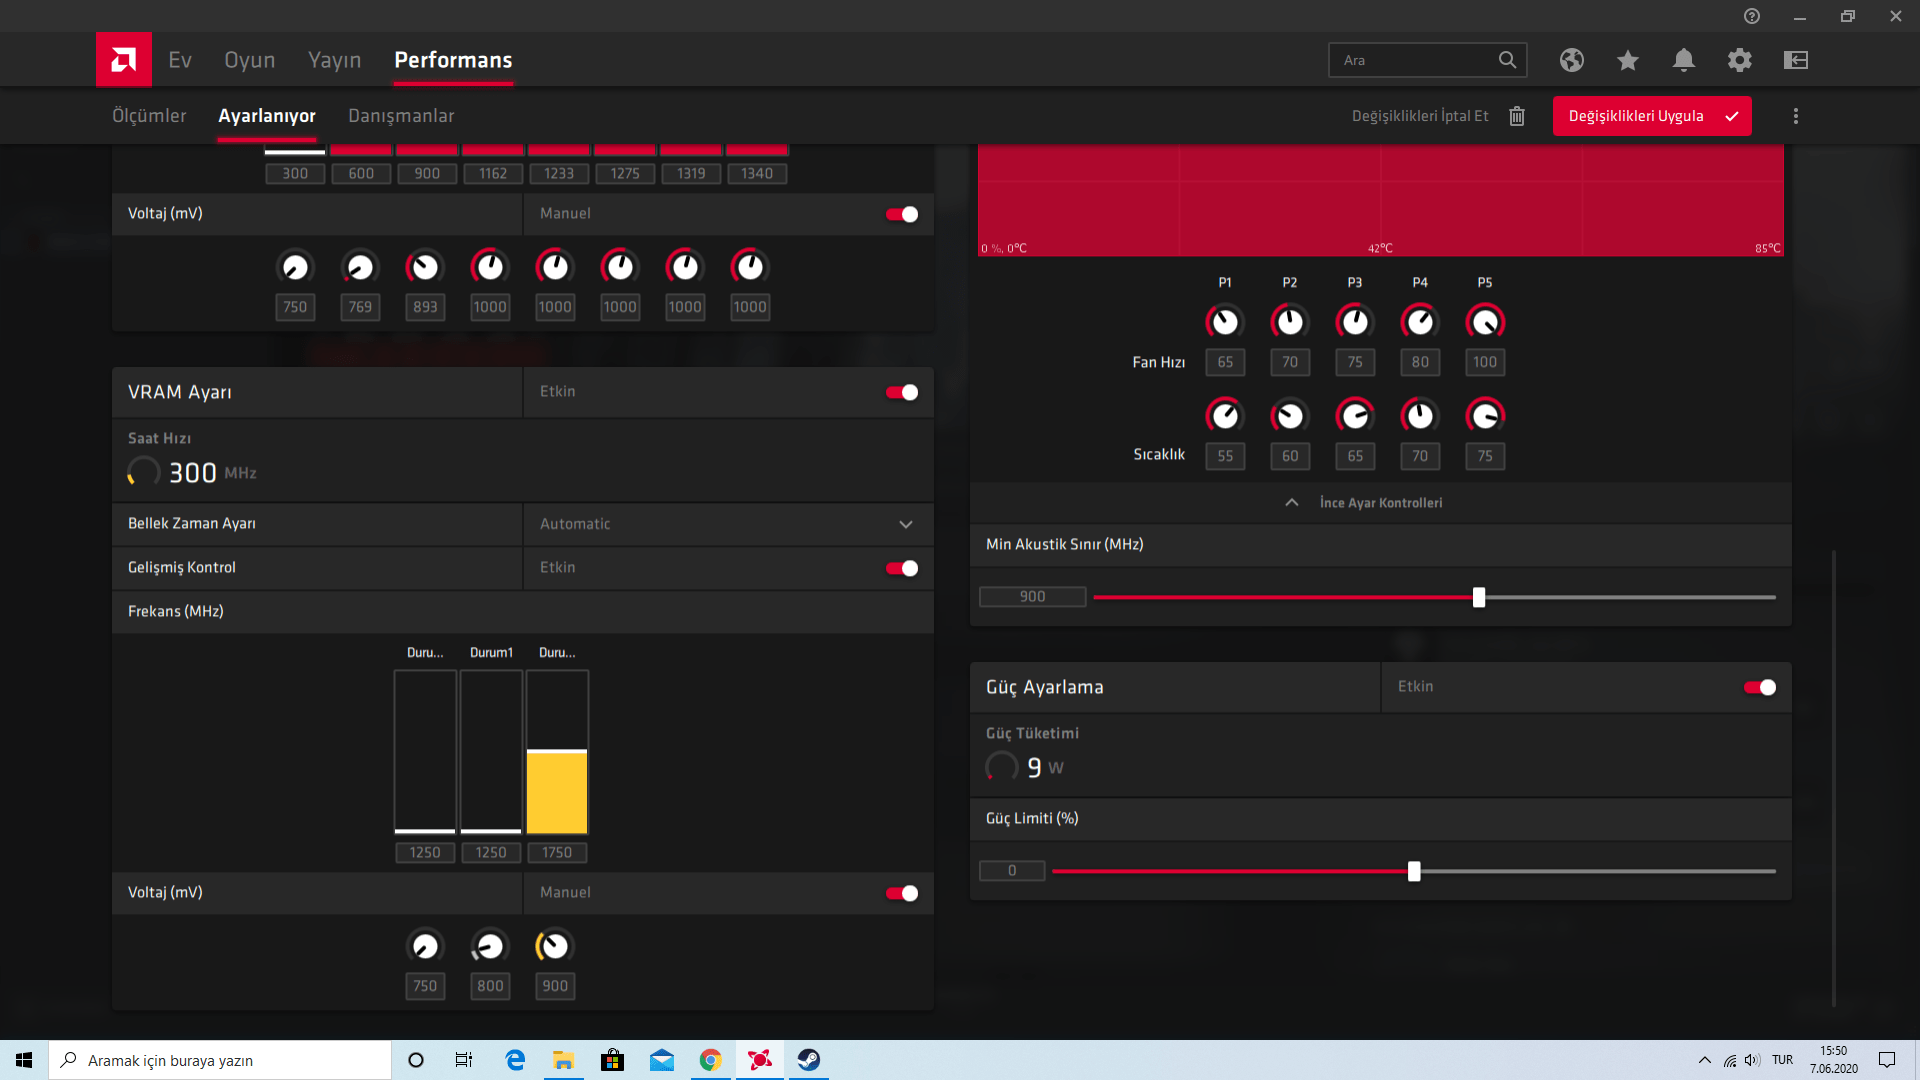1920x1080 pixels.
Task: Click the help question mark icon
Action: tap(1751, 16)
